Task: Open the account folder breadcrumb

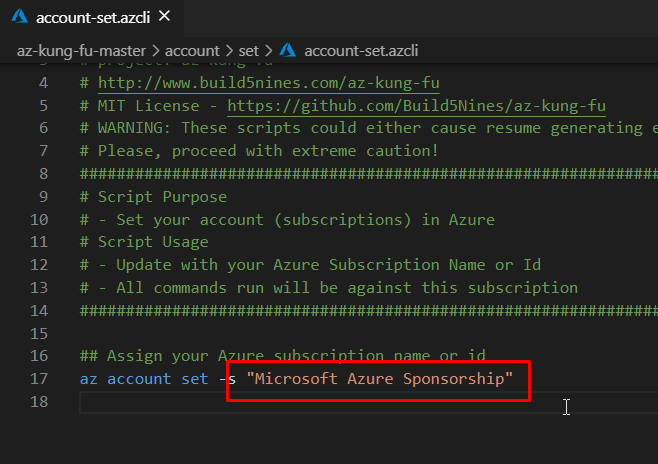Action: coord(194,49)
